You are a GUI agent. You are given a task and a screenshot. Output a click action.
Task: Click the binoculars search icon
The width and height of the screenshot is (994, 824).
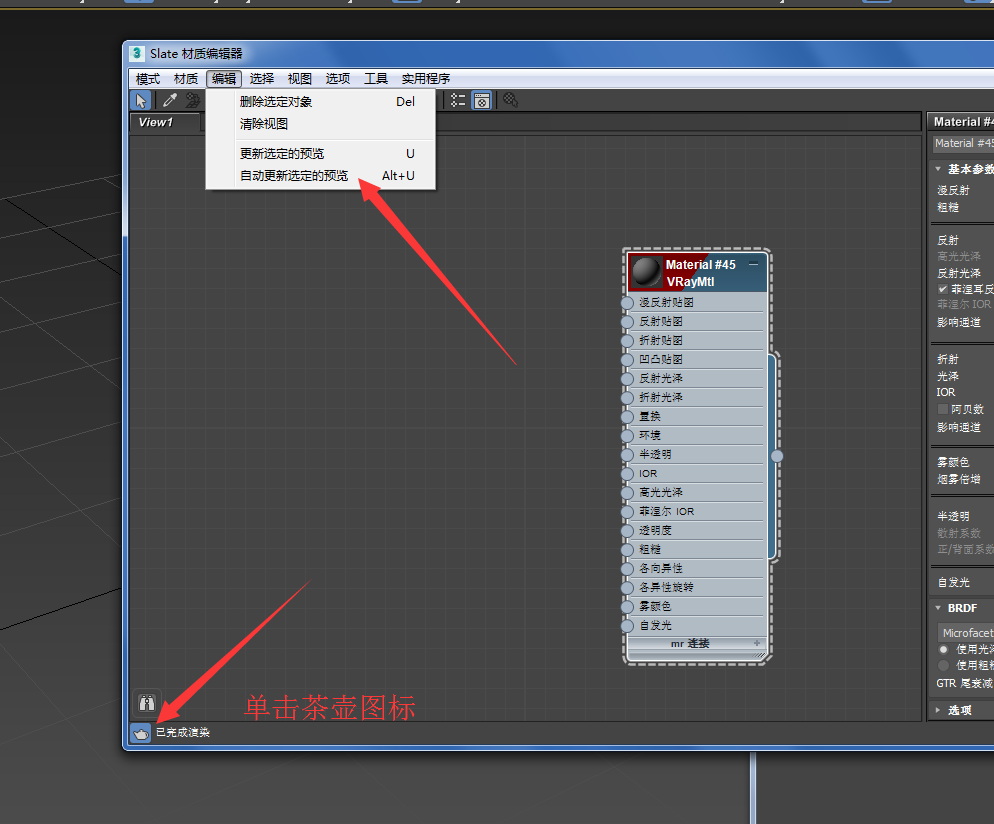147,702
